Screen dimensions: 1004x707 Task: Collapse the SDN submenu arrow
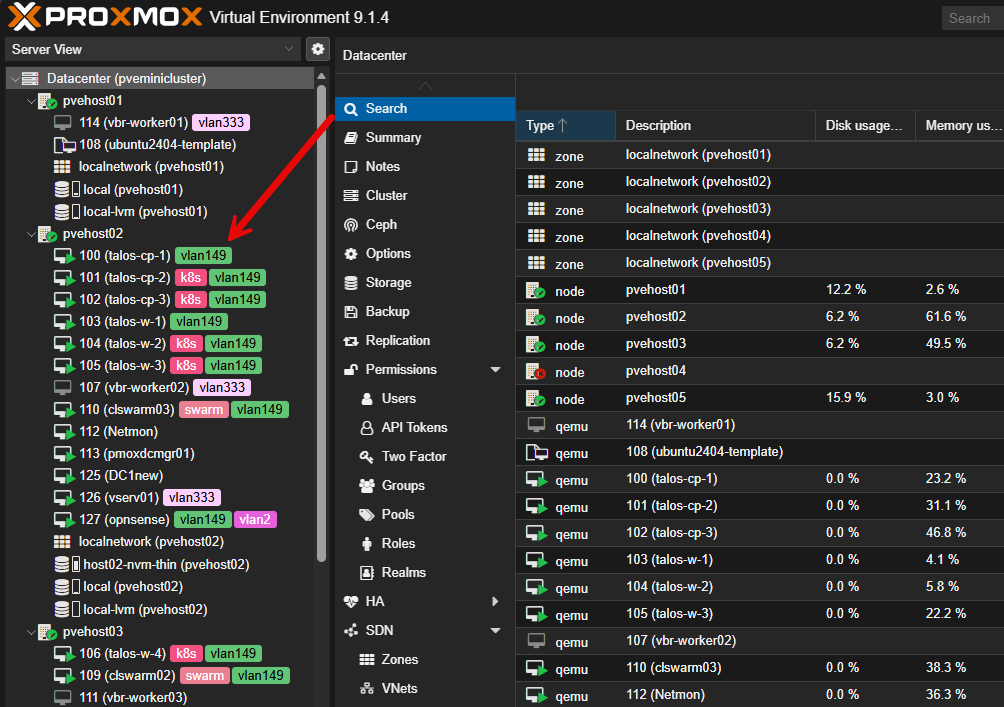[495, 630]
